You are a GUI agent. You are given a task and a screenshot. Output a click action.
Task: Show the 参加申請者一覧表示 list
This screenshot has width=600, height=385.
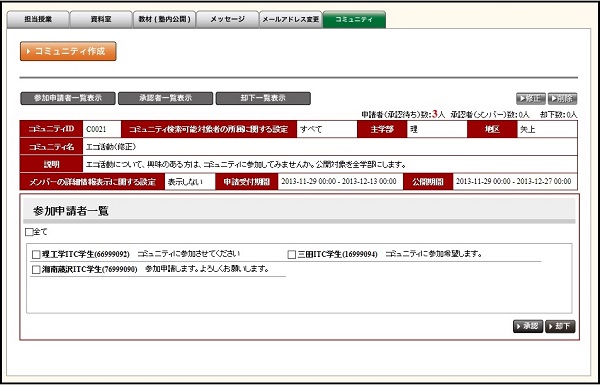[68, 98]
